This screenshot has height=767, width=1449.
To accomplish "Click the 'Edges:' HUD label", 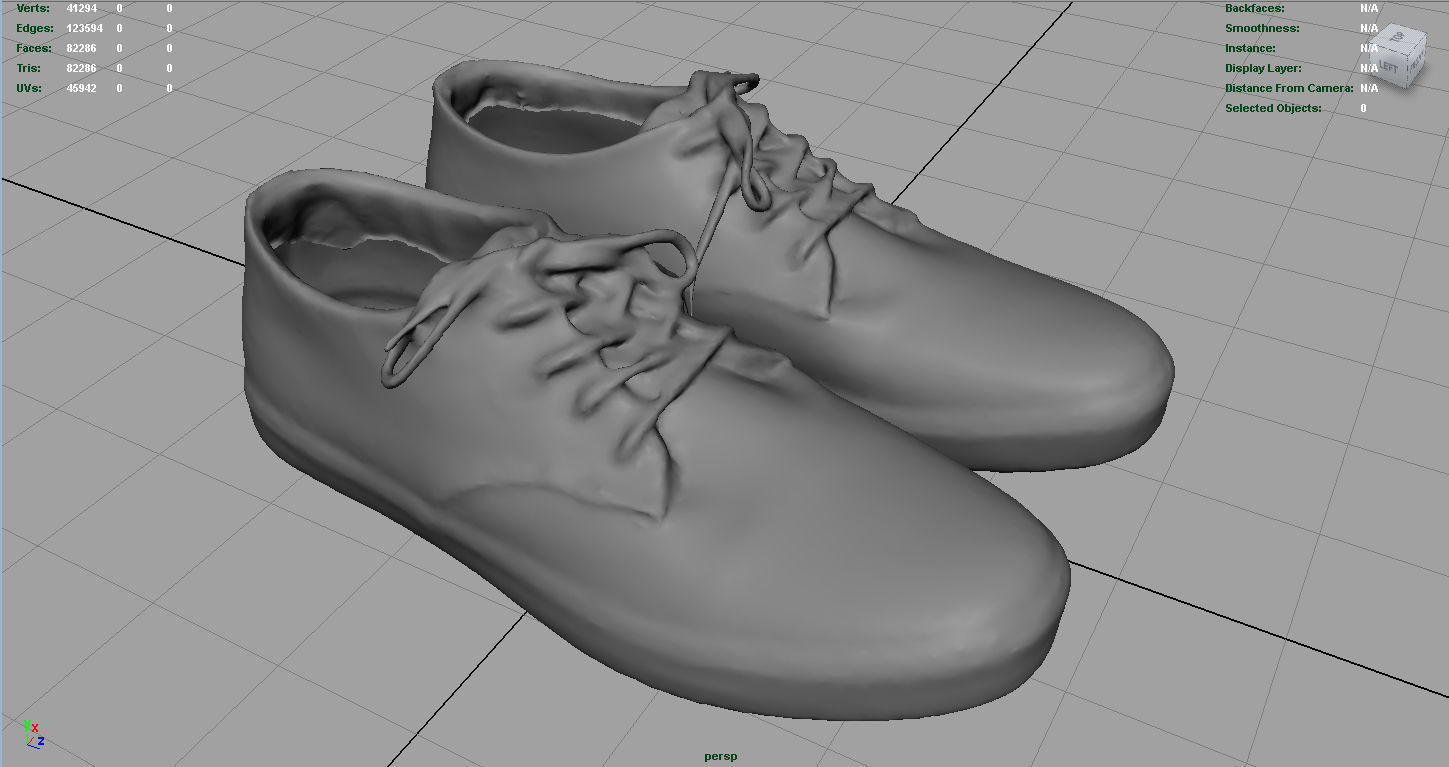I will (35, 28).
